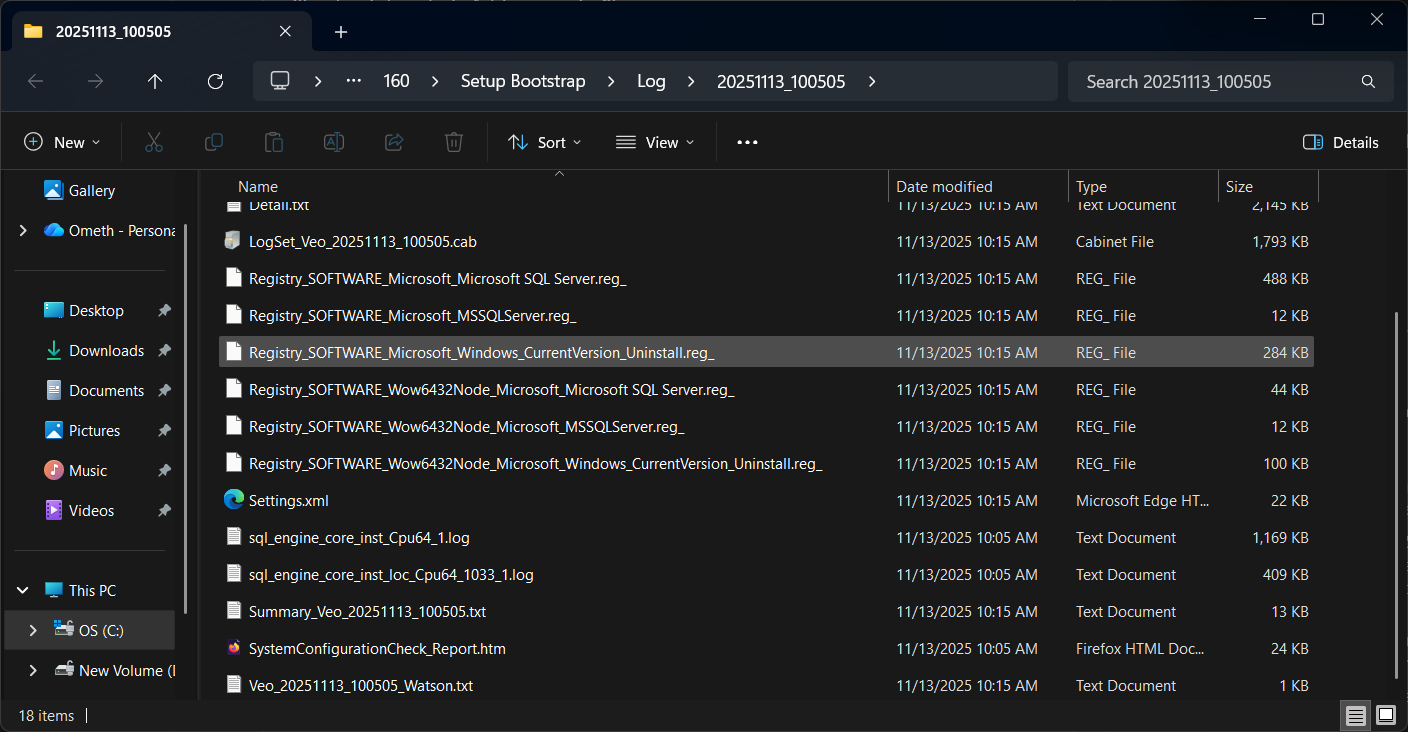Copy the selected file
Screen dimensions: 1408x732
coord(213,142)
